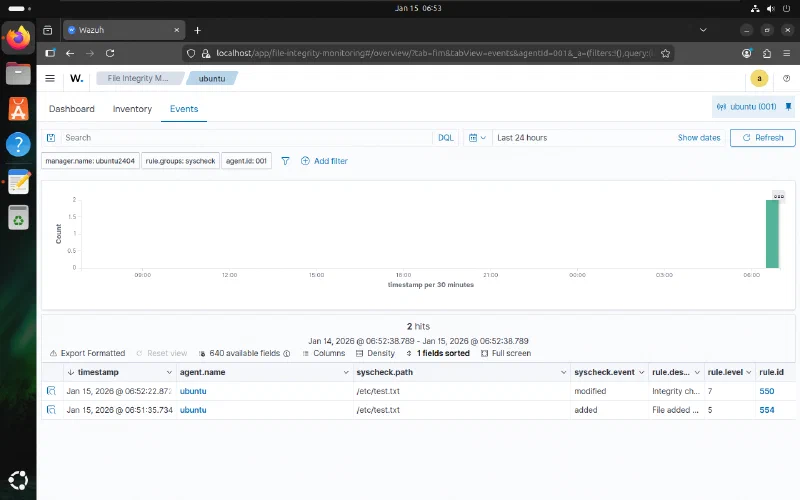Inspect document details for the modified event row
The image size is (800, 500).
[x=51, y=391]
